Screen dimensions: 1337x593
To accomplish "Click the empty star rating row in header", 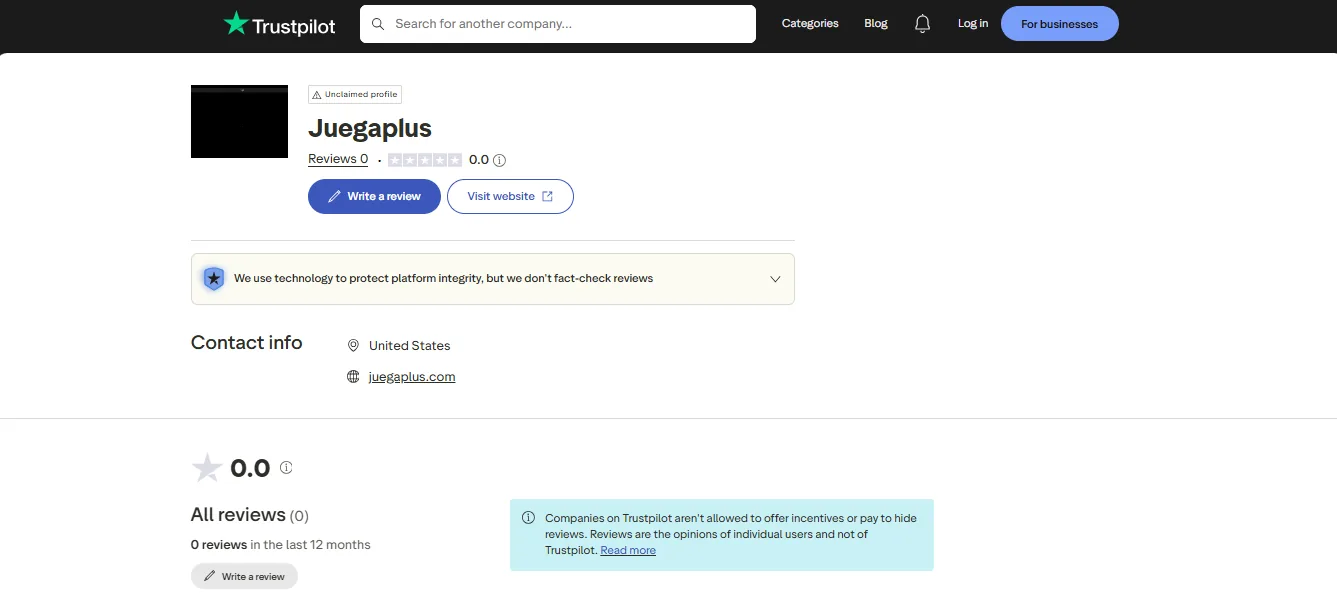I will pyautogui.click(x=425, y=160).
